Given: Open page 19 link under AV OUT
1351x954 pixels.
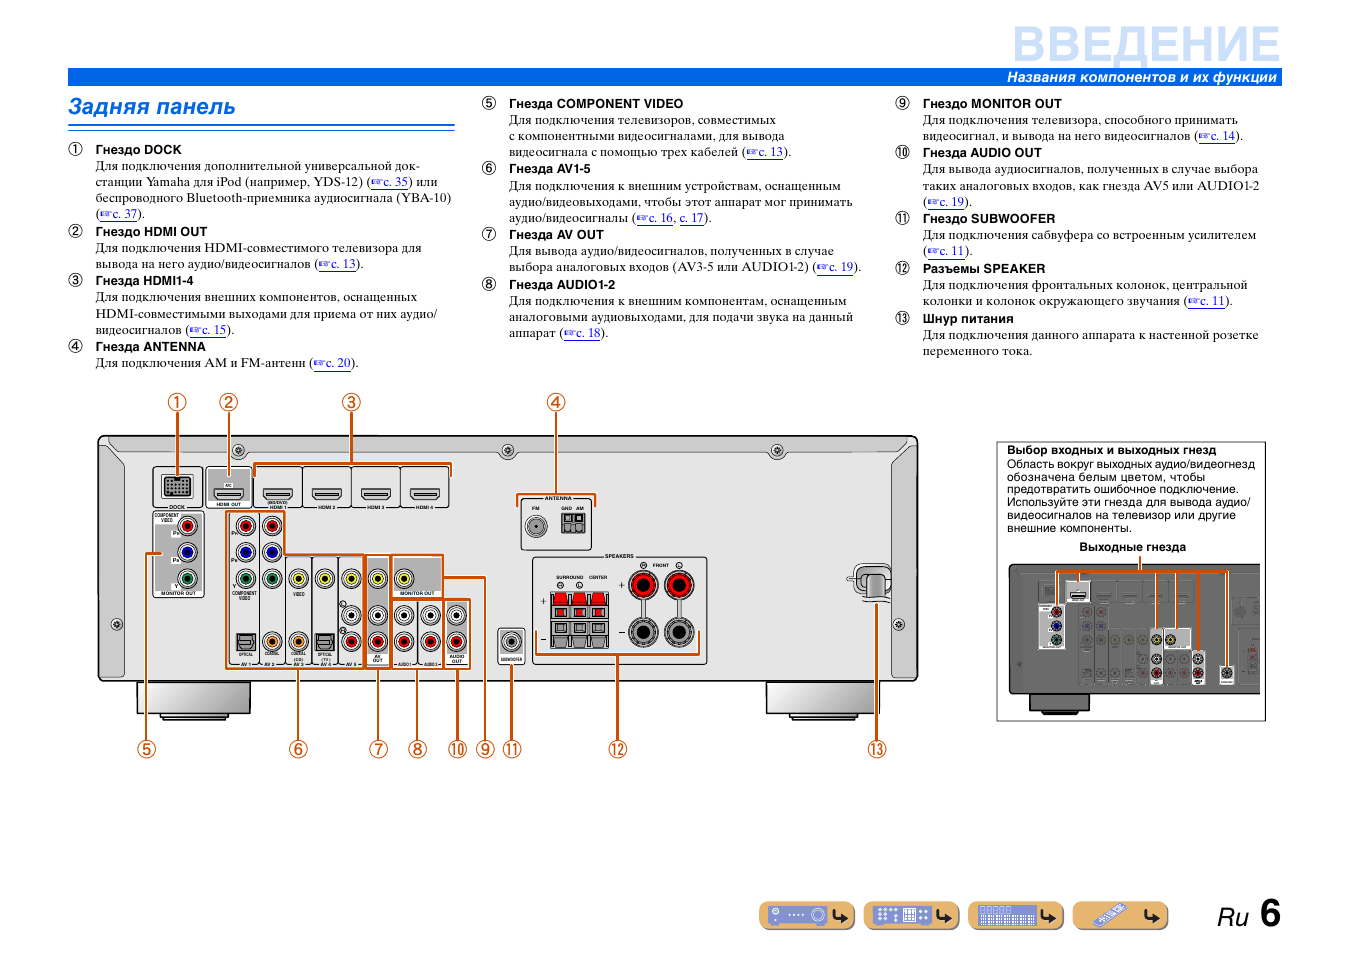Looking at the screenshot, I should [836, 267].
